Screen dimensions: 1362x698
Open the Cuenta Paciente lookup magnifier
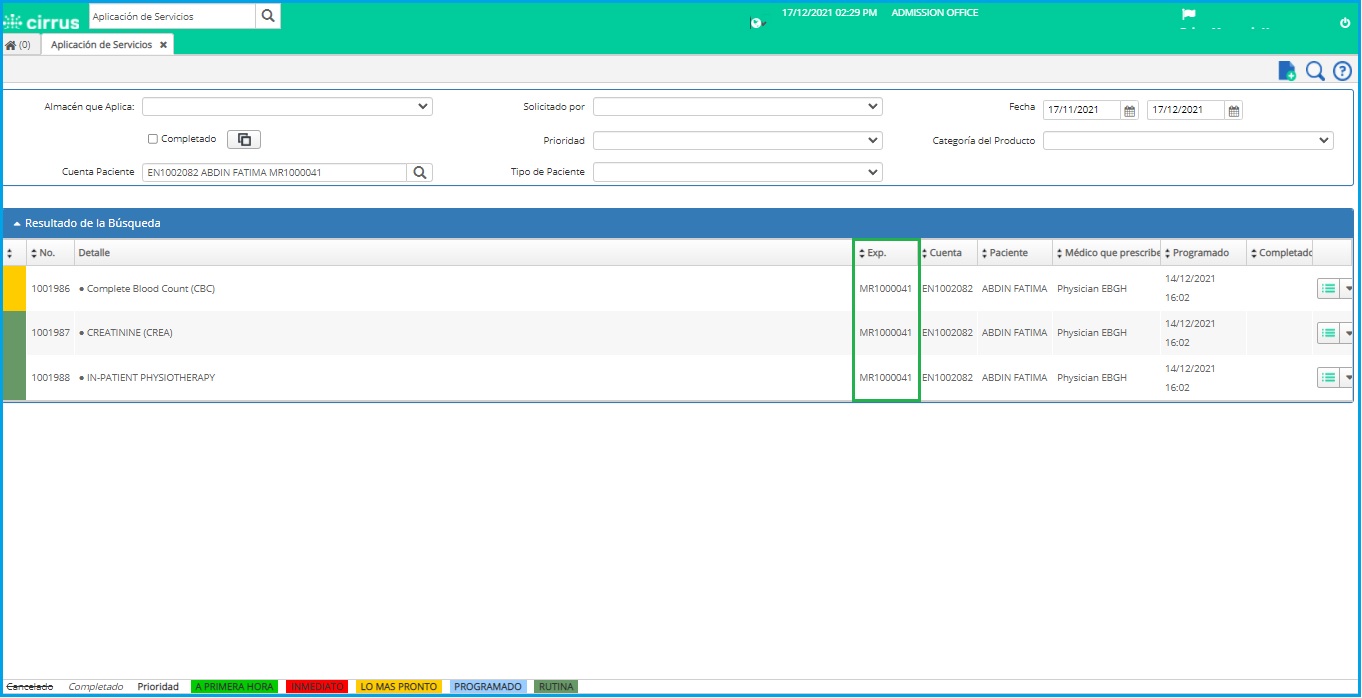(419, 171)
